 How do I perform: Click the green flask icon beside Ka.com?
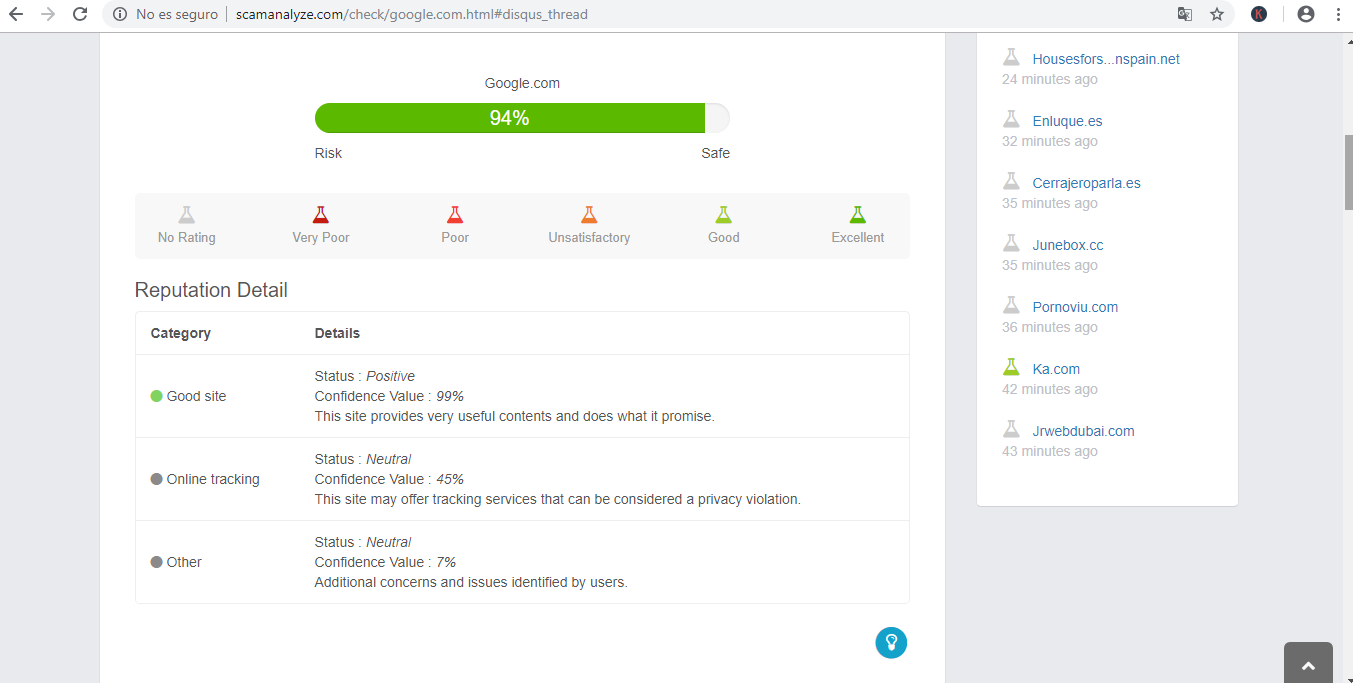pyautogui.click(x=1012, y=368)
